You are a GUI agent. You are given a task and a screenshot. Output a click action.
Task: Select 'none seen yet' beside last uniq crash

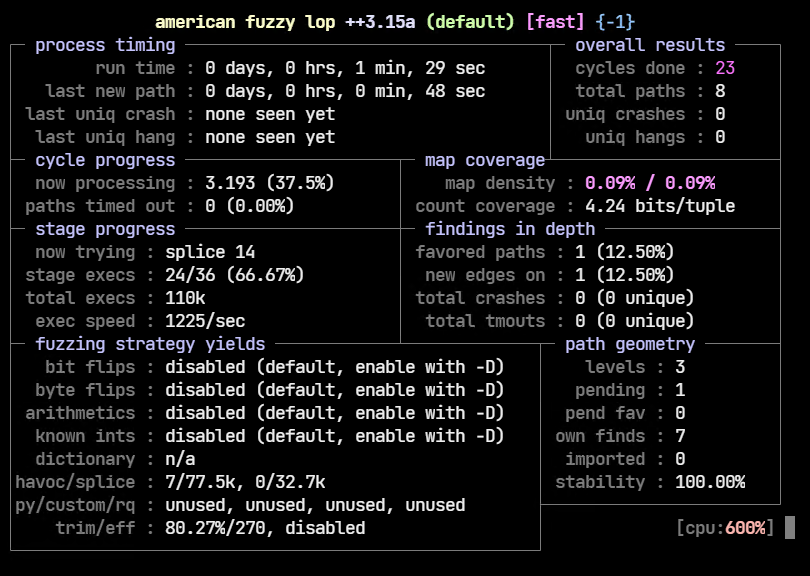click(x=270, y=114)
